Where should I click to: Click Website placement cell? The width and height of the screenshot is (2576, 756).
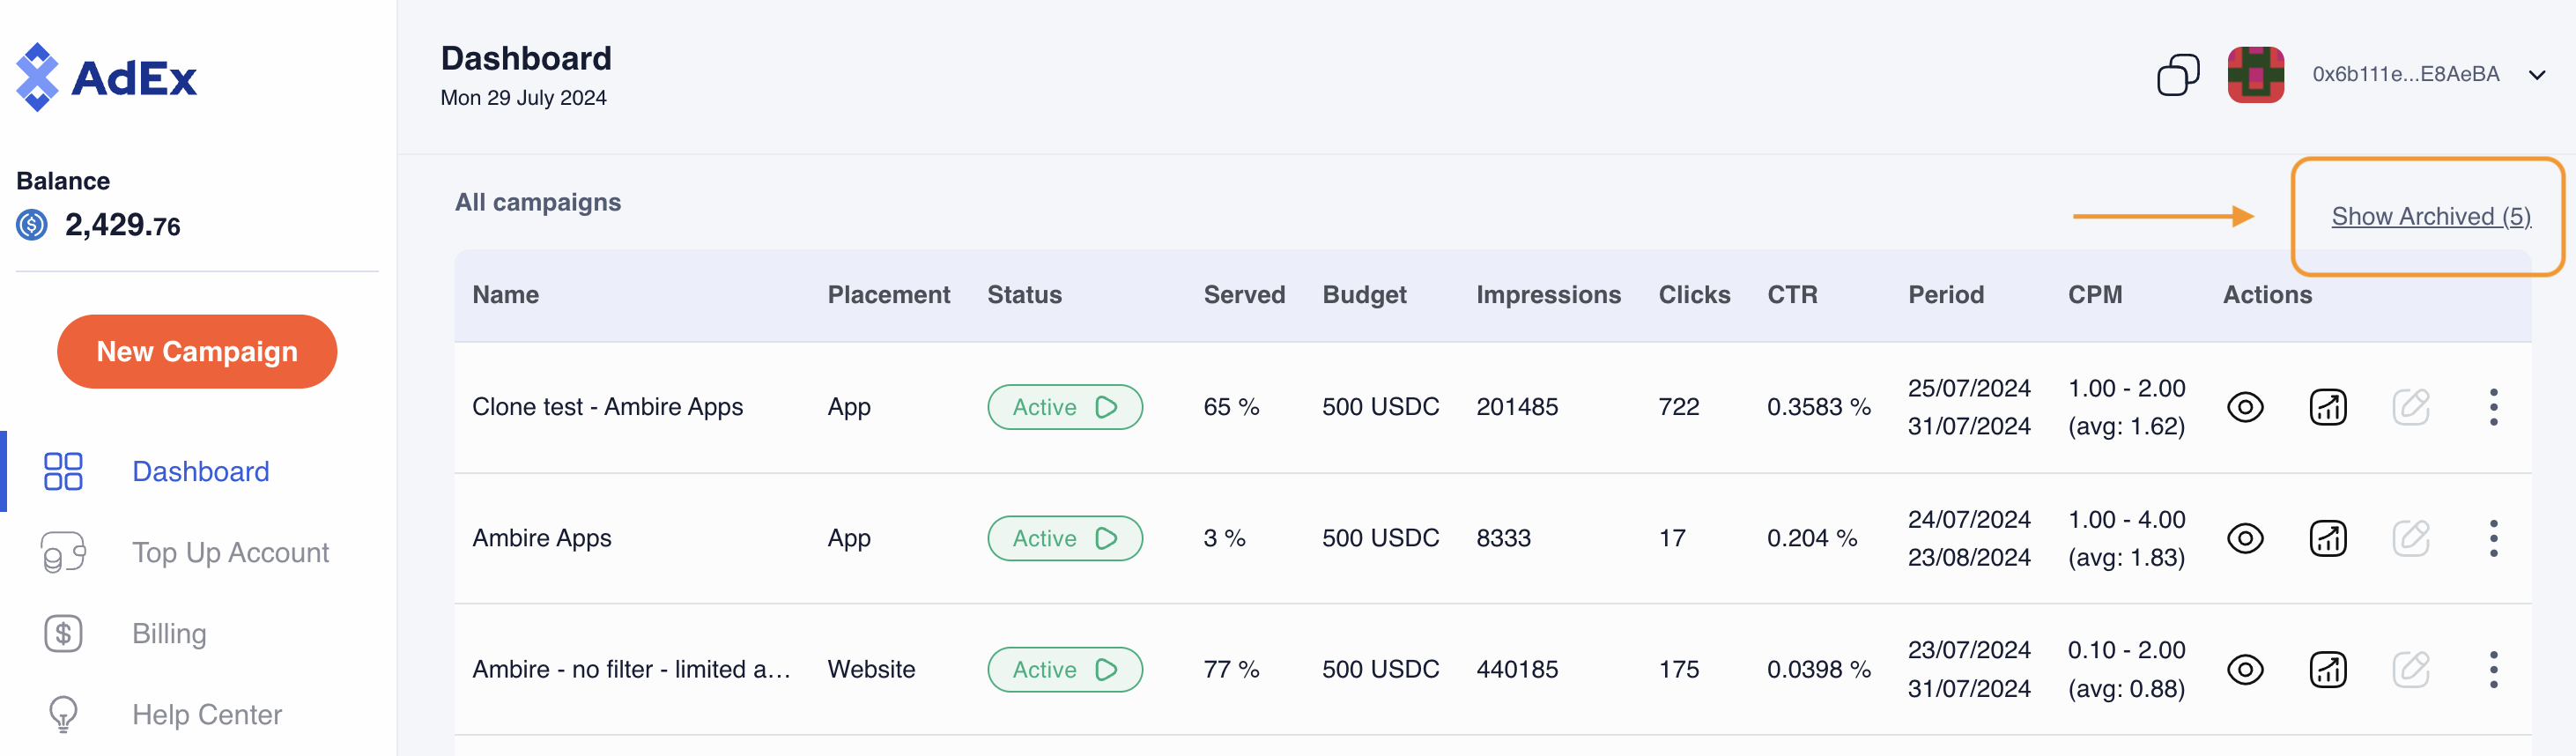(871, 669)
